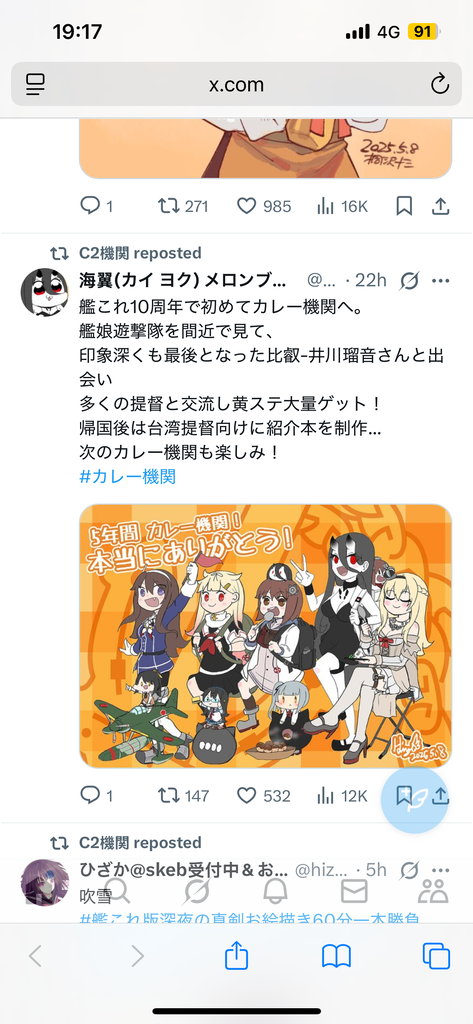Open more options on ひざか's post
This screenshot has width=473, height=1024.
(x=441, y=870)
